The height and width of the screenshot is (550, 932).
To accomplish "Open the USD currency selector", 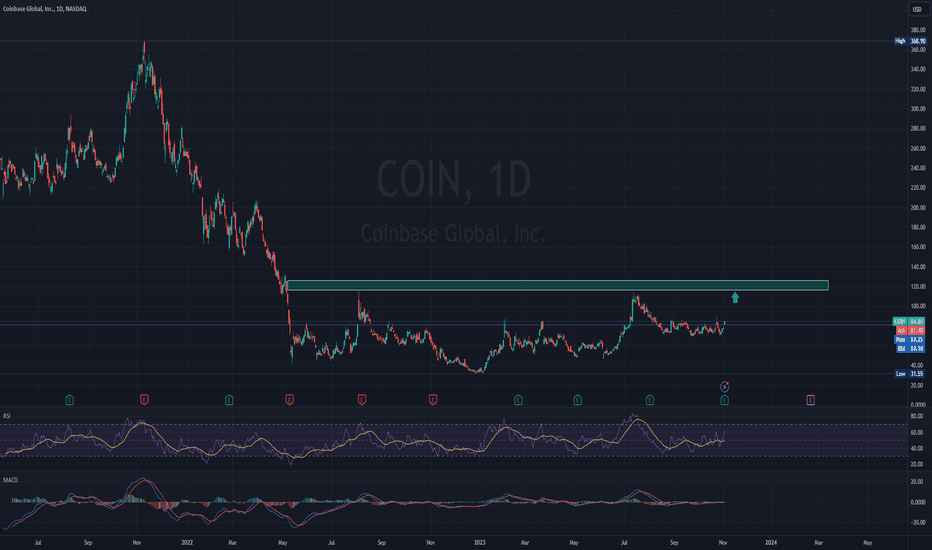I will (917, 9).
